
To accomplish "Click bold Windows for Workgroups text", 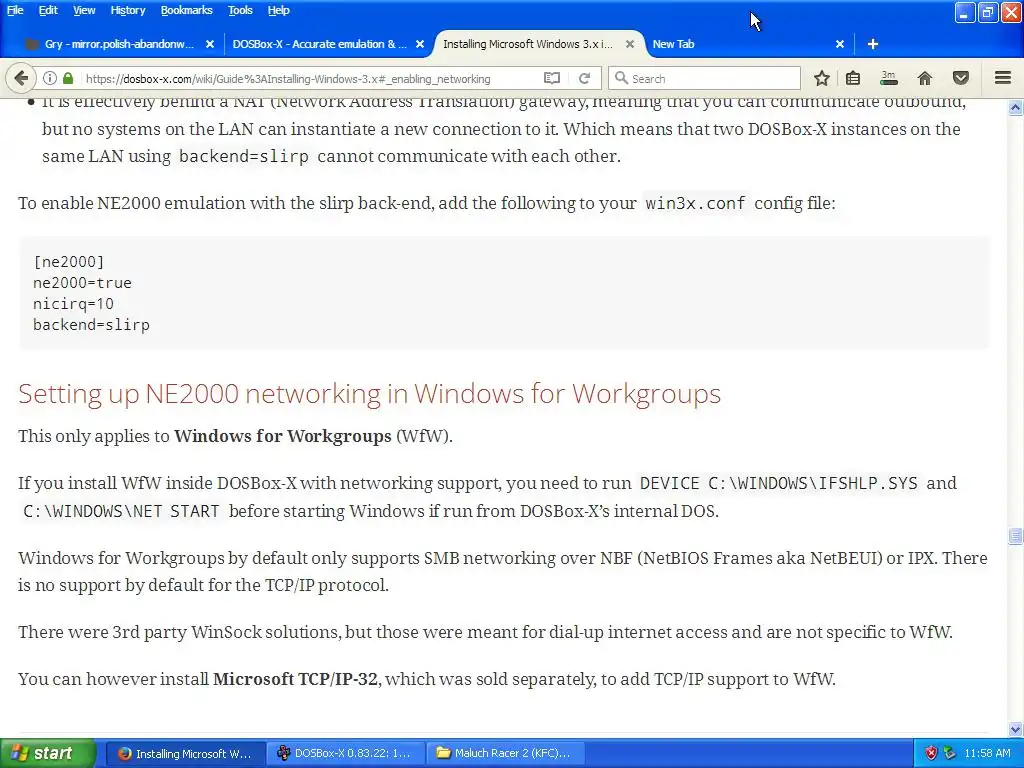I will click(283, 436).
